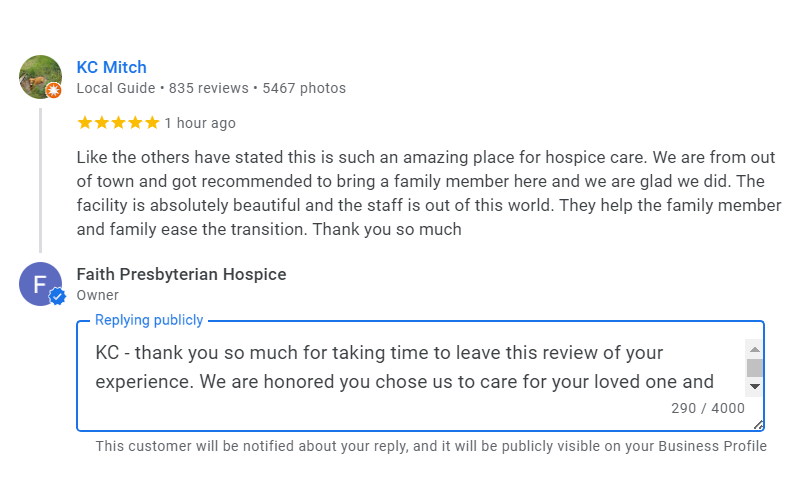Click the review text body
The image size is (797, 493).
pos(428,193)
